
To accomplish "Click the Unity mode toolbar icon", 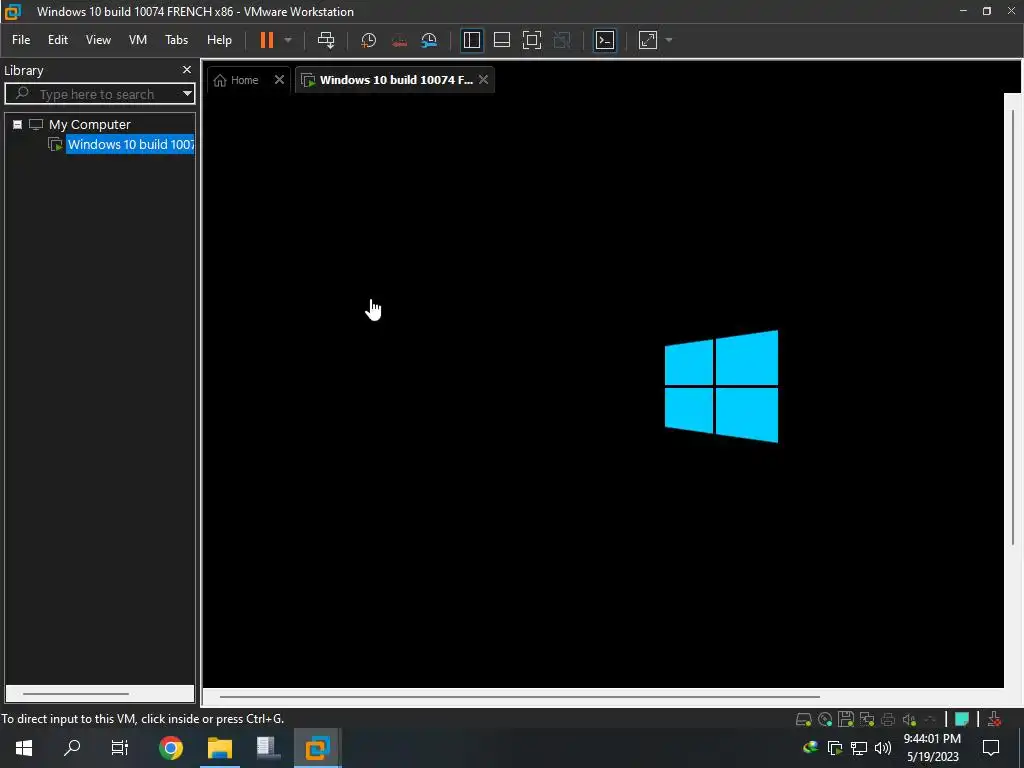I will [x=562, y=40].
